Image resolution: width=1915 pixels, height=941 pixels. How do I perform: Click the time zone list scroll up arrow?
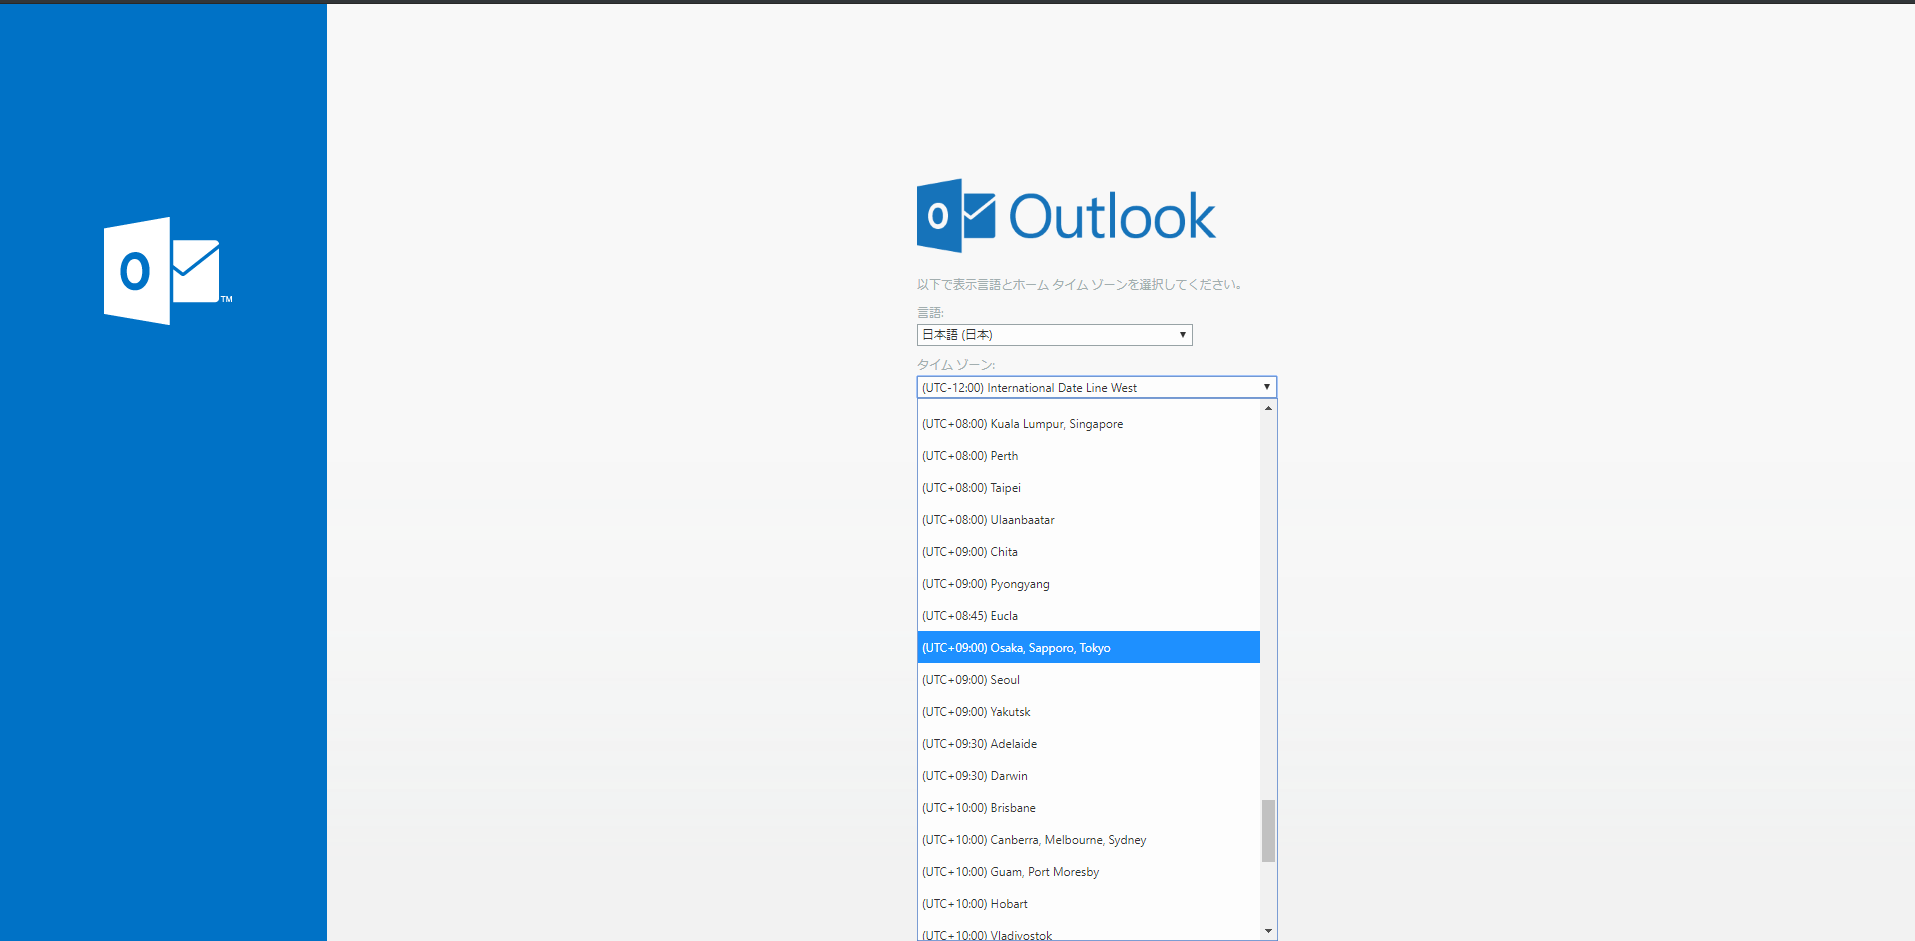tap(1268, 408)
